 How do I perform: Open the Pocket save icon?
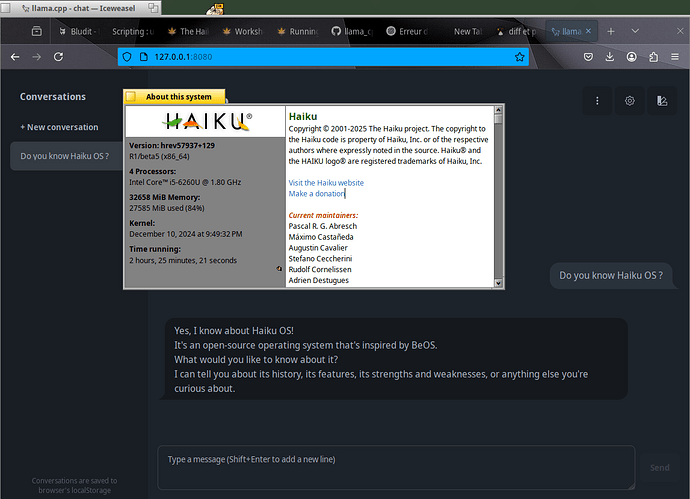pyautogui.click(x=588, y=57)
